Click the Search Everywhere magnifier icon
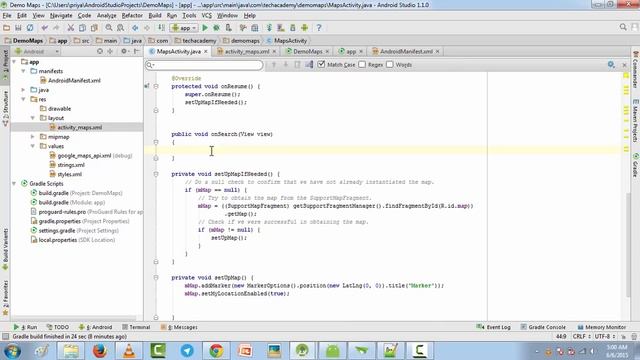Viewport: 640px width, 360px height. pyautogui.click(x=623, y=27)
